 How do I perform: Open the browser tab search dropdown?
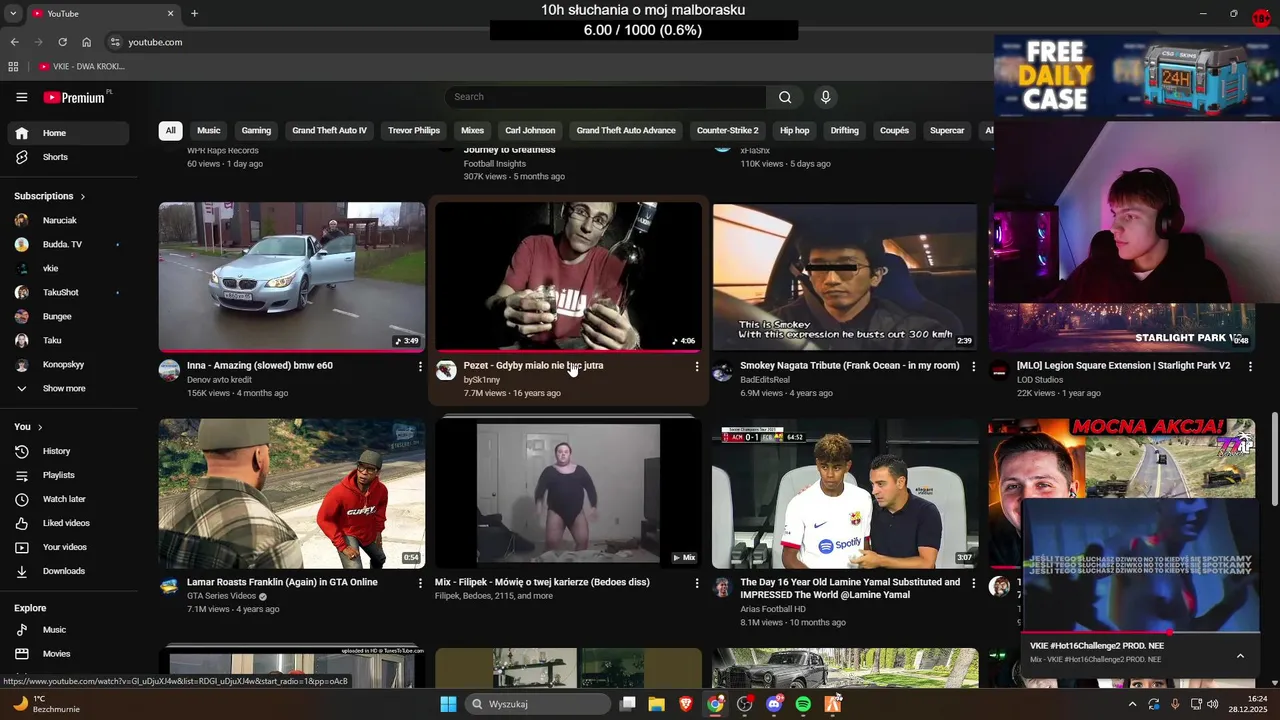[x=13, y=13]
